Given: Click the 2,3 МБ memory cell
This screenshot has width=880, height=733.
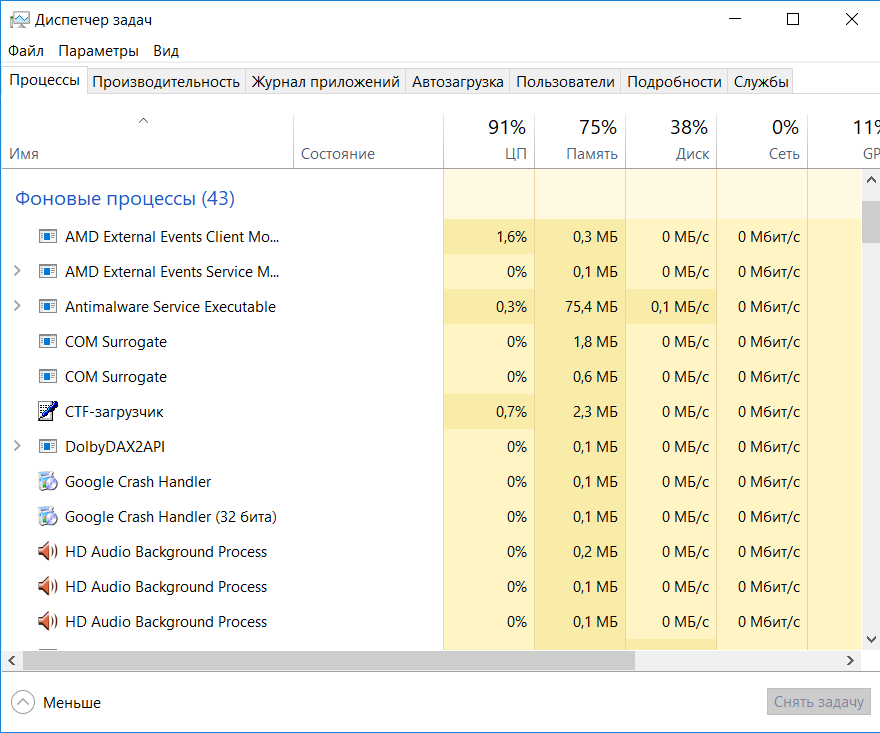Looking at the screenshot, I should tap(580, 411).
